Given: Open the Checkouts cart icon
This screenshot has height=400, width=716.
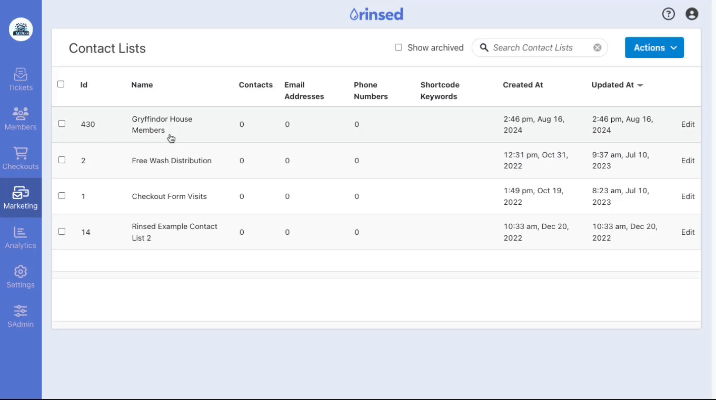Looking at the screenshot, I should [x=20, y=158].
